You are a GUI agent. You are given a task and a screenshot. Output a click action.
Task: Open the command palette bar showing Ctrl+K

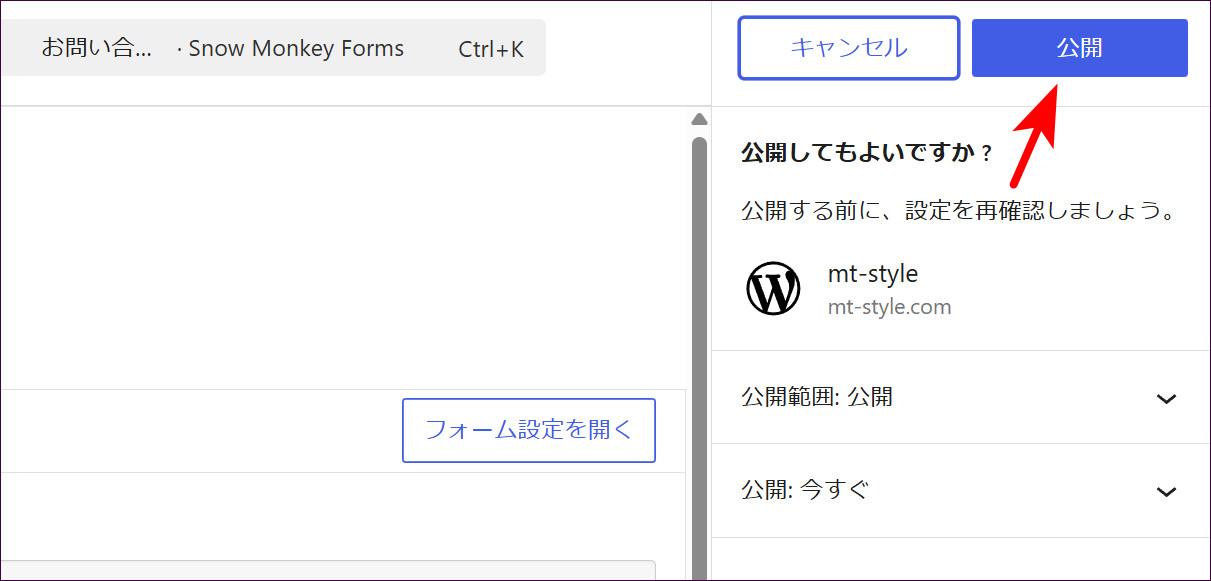[x=272, y=48]
